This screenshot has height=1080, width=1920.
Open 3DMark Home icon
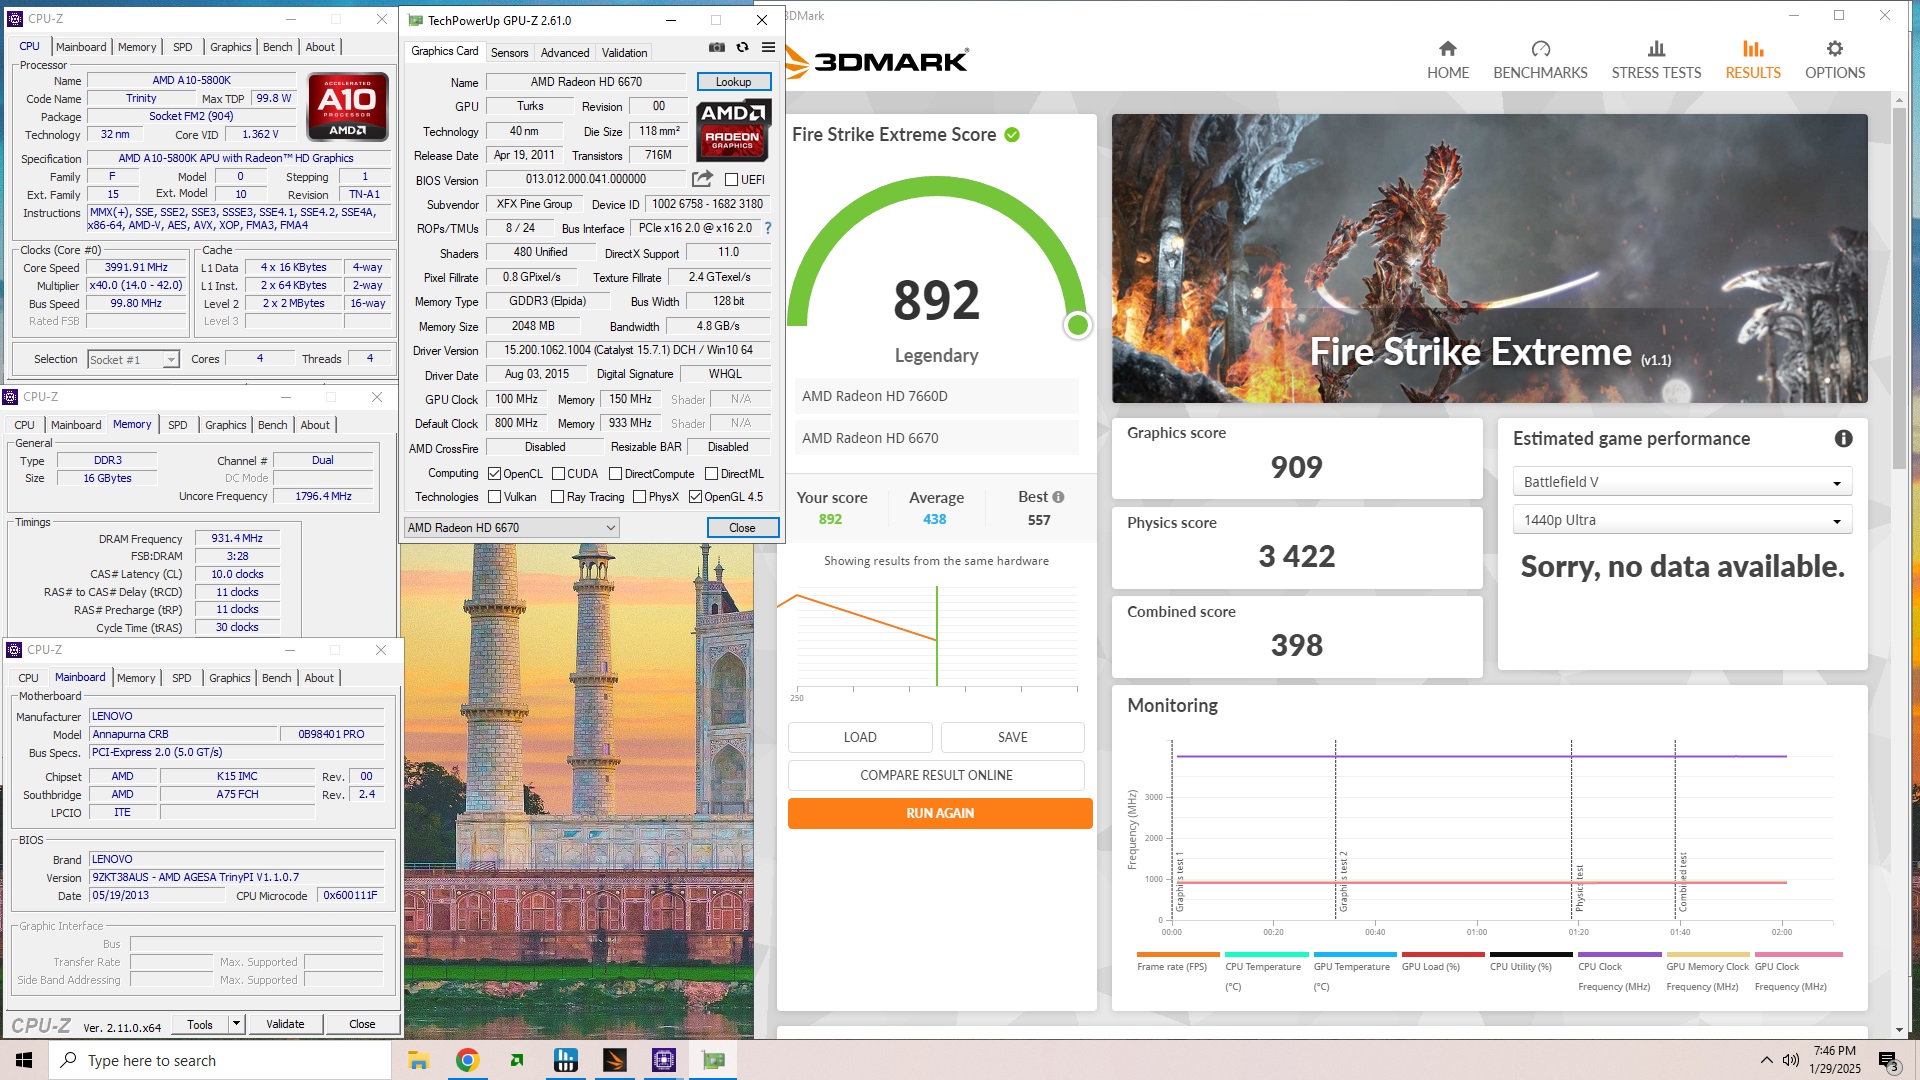(x=1447, y=49)
